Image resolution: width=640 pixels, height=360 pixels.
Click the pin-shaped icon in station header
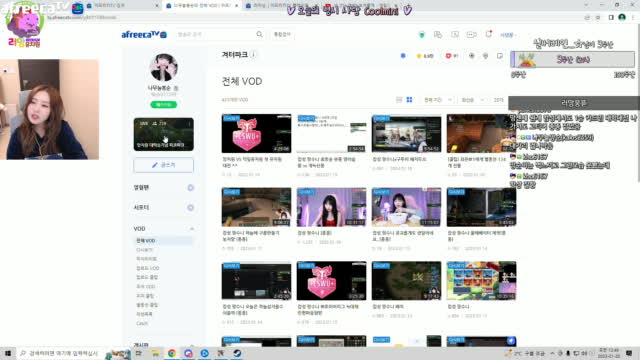[485, 56]
